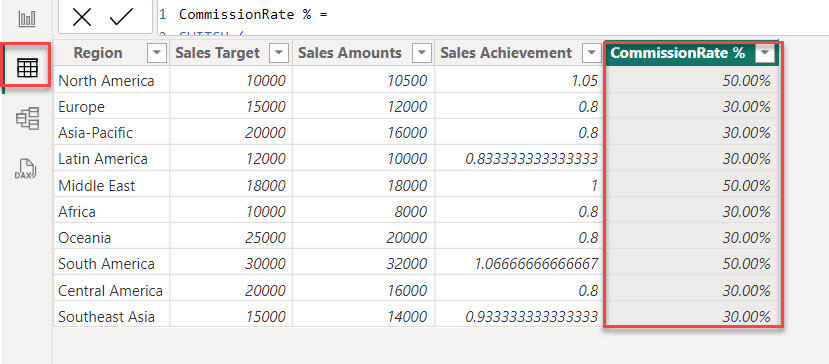This screenshot has width=829, height=364.
Task: Select the Southeast Asia cell
Action: [112, 316]
